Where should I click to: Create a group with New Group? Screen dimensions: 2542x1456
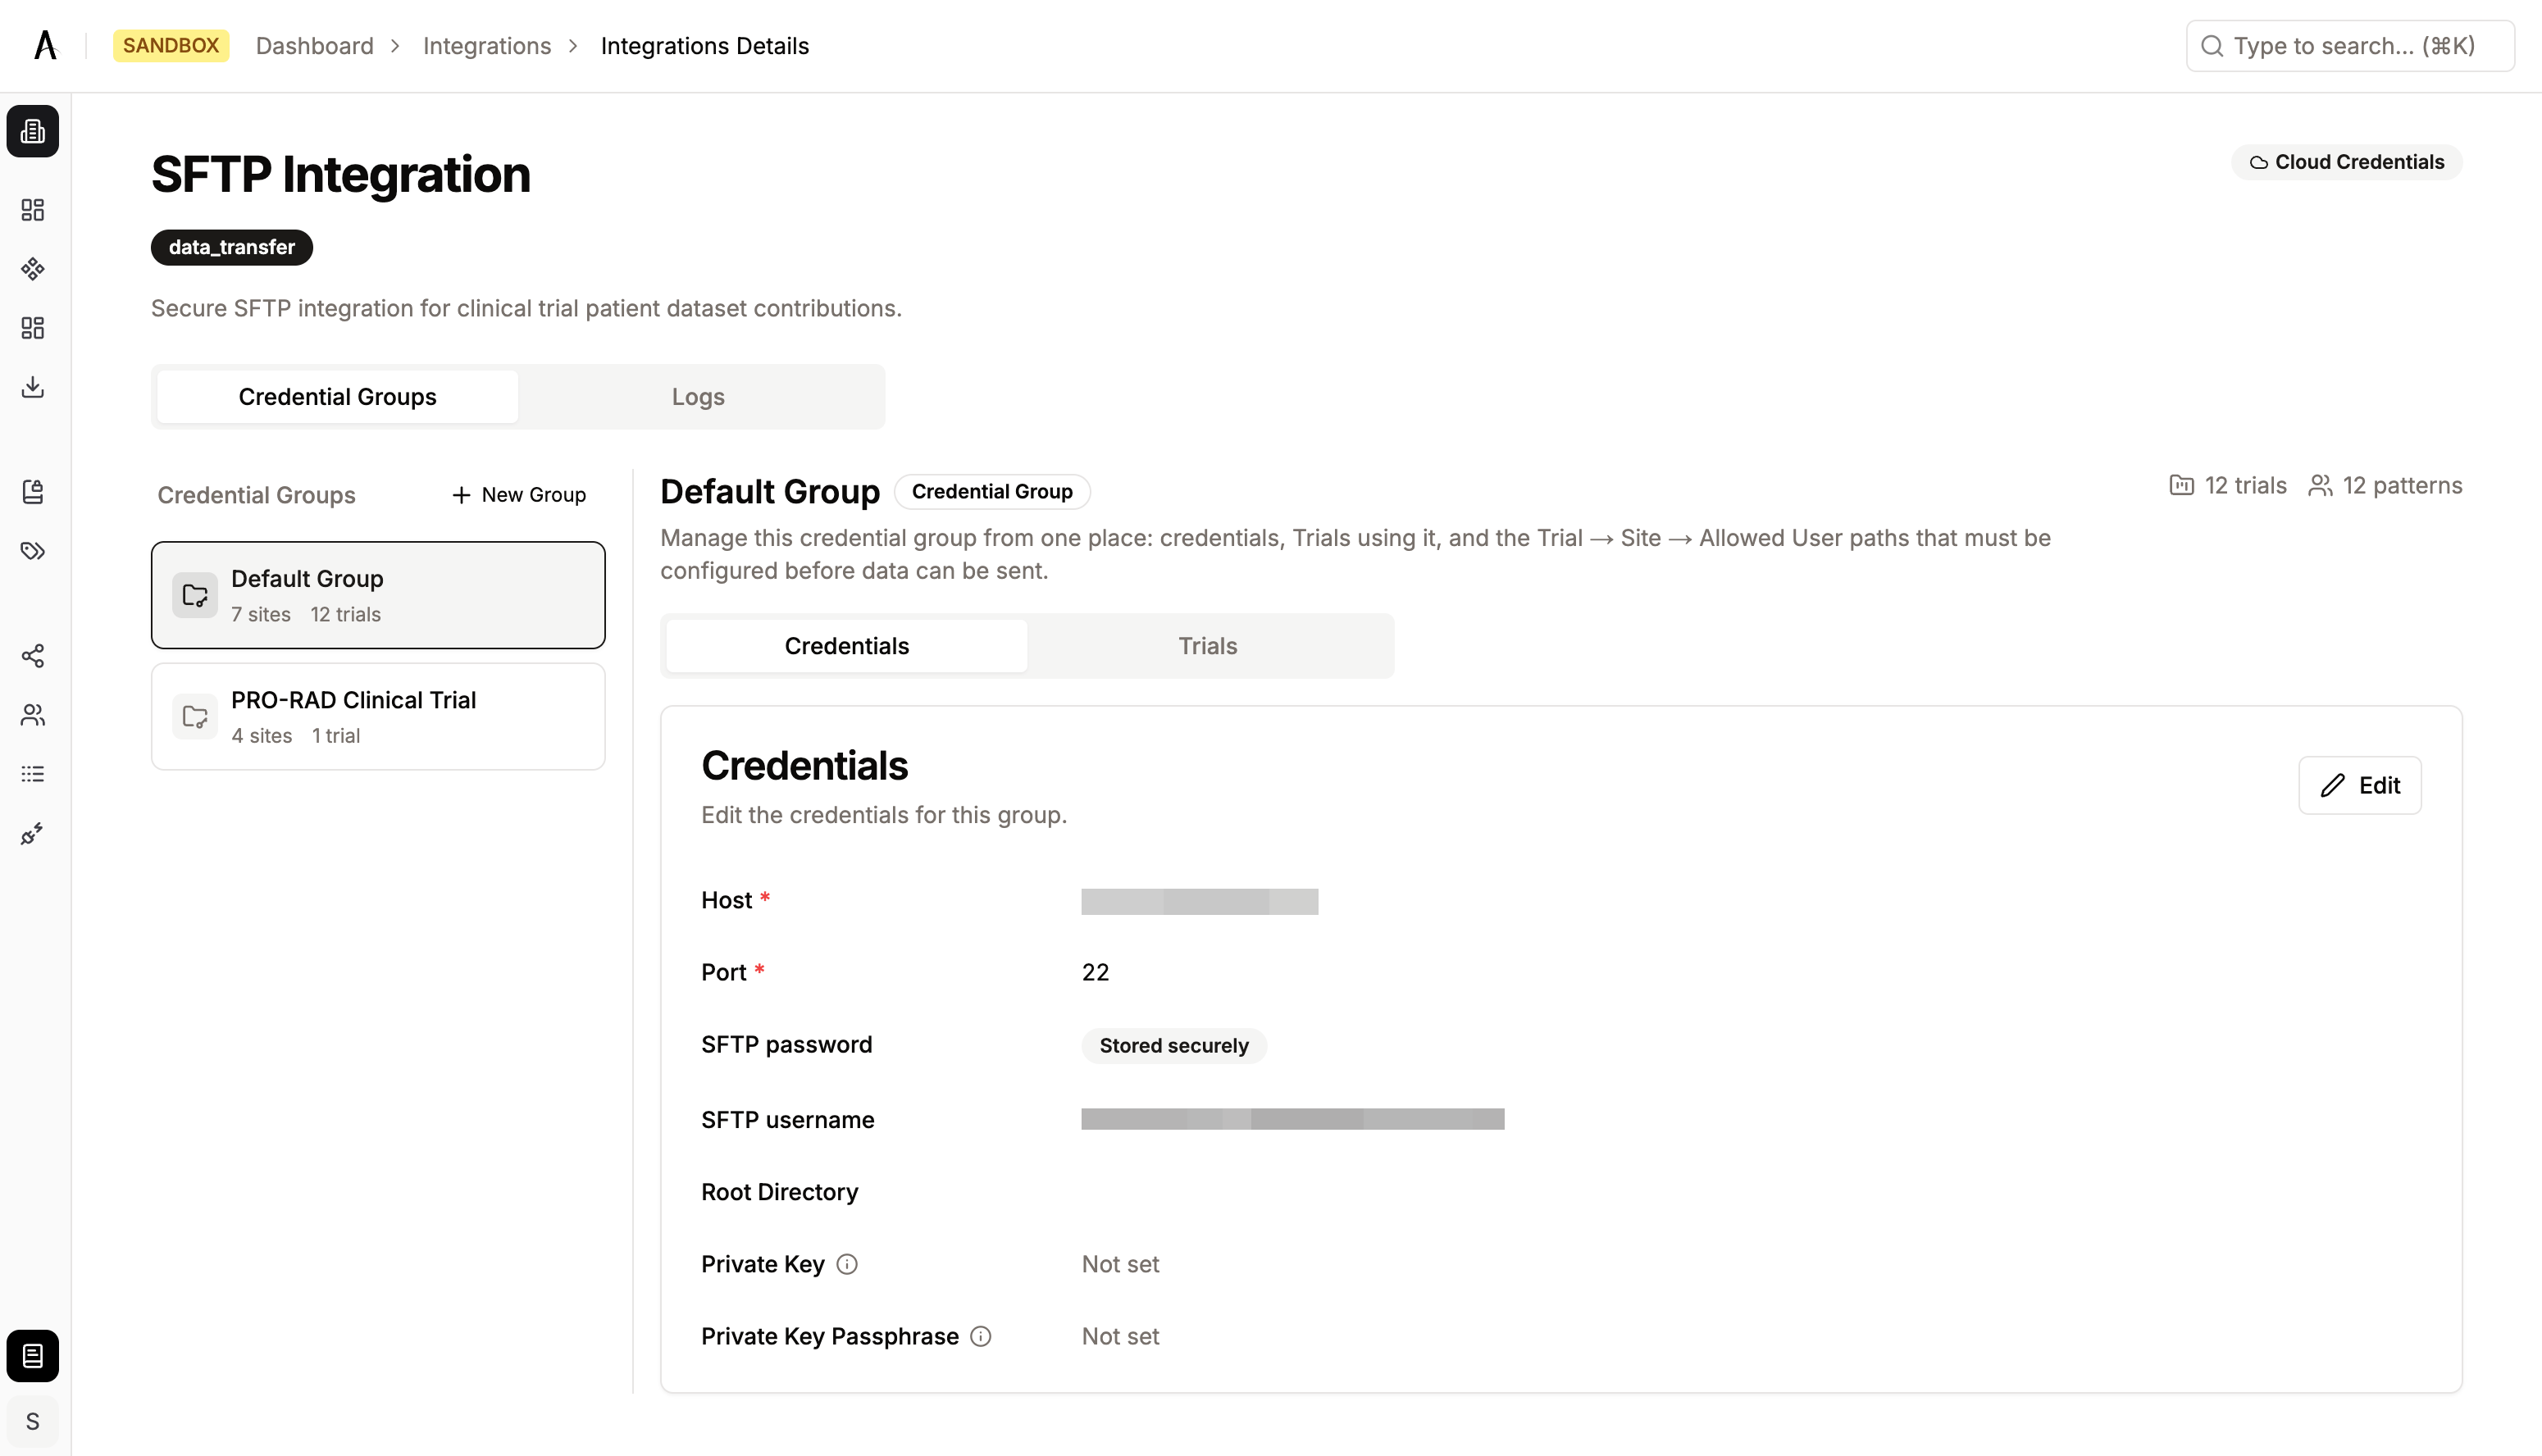click(519, 495)
